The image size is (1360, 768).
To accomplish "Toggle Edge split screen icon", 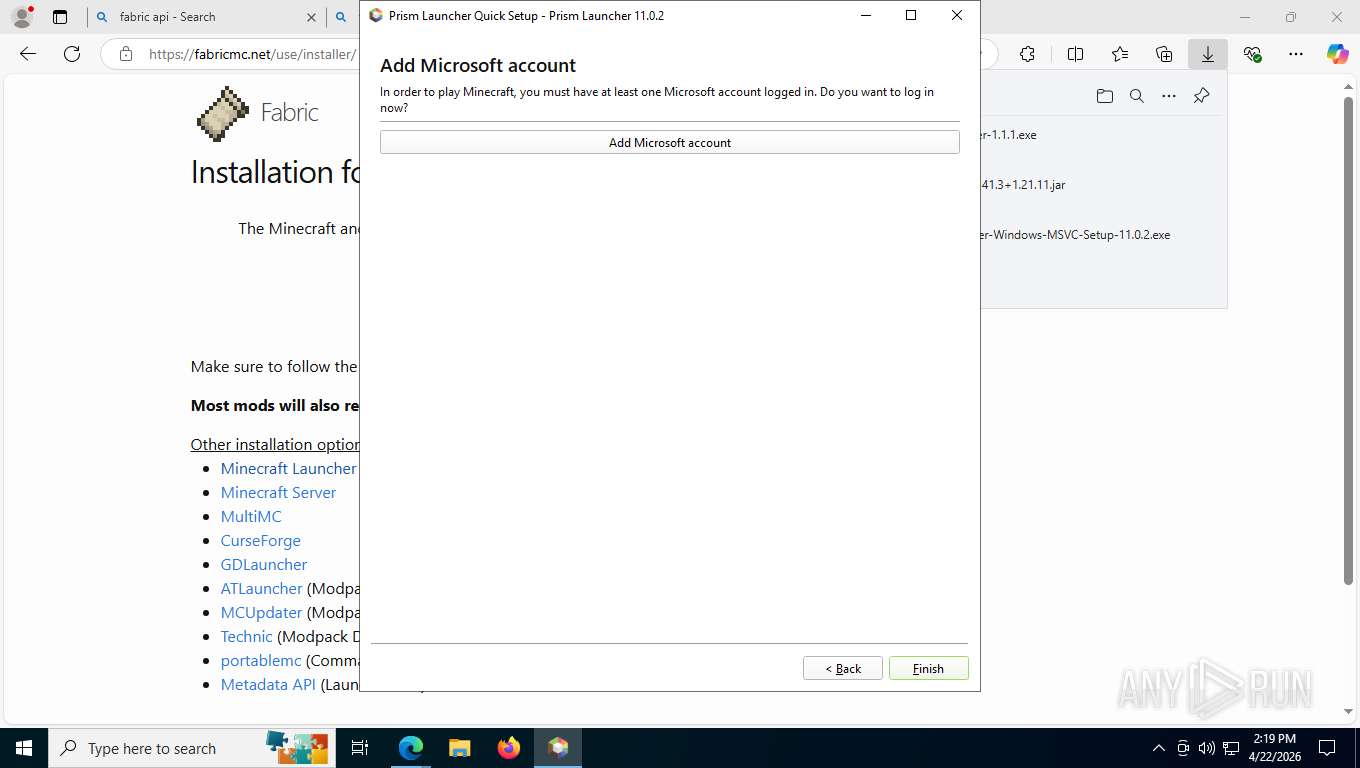I will pos(1075,54).
